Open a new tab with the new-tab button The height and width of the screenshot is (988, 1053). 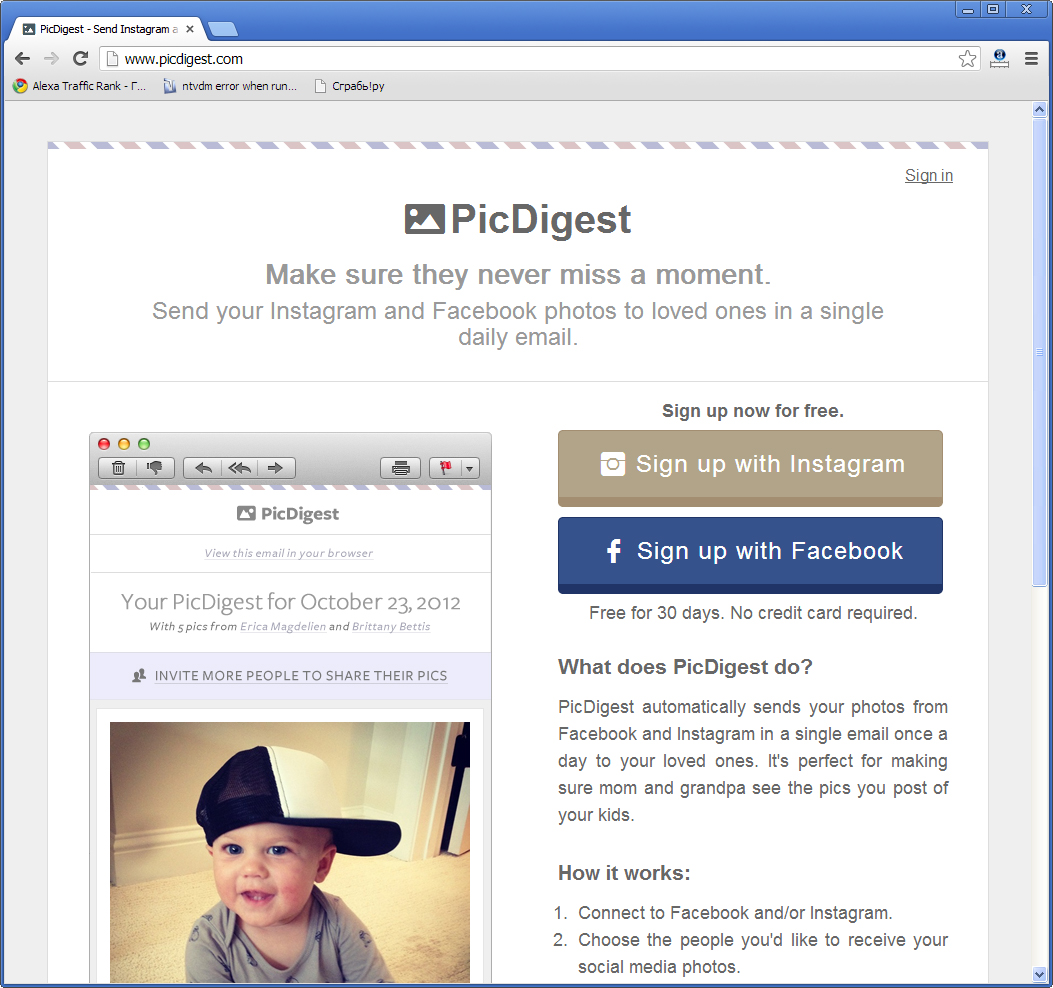pos(222,29)
